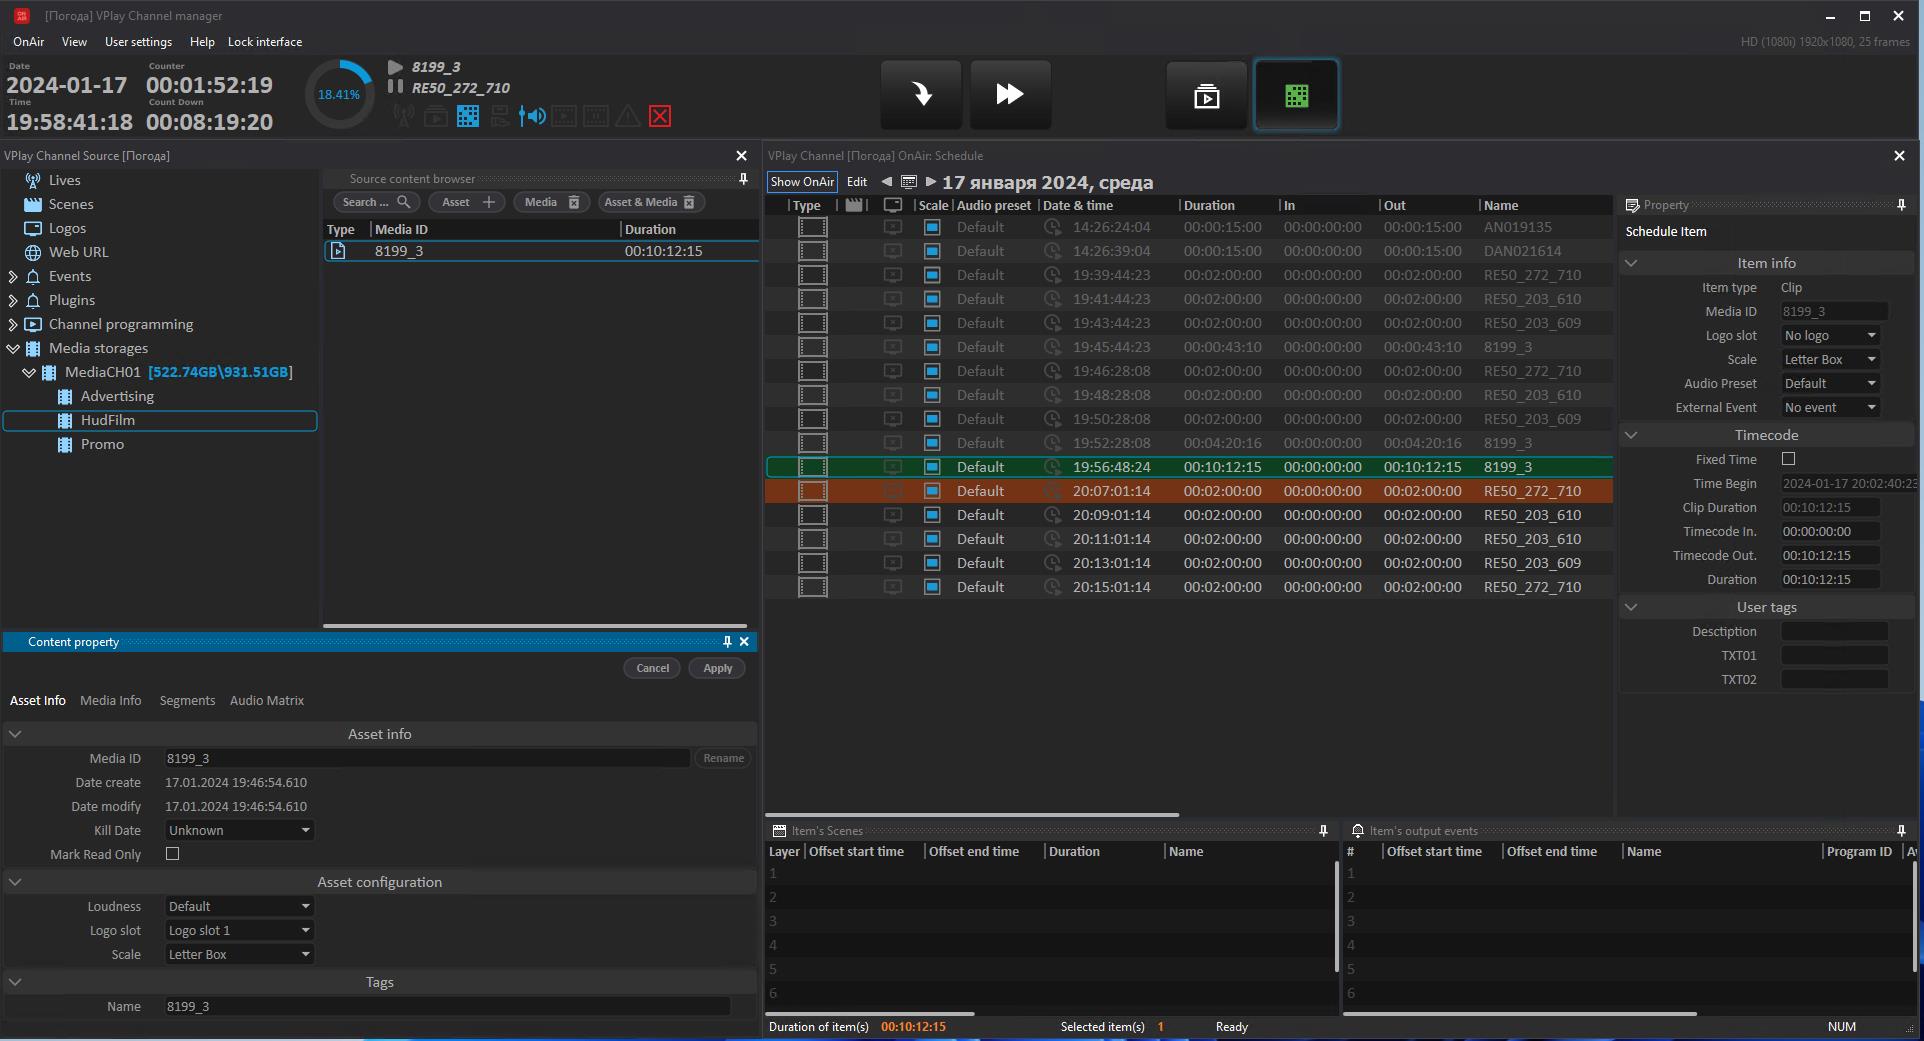Click the Rename button
The image size is (1924, 1041).
(723, 758)
